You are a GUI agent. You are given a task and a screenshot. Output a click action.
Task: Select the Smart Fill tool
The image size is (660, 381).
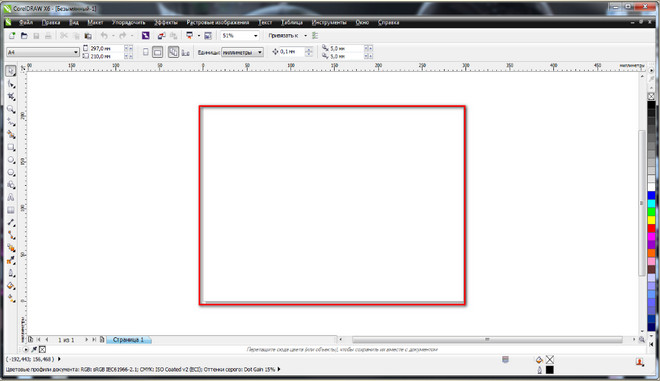coord(11,135)
